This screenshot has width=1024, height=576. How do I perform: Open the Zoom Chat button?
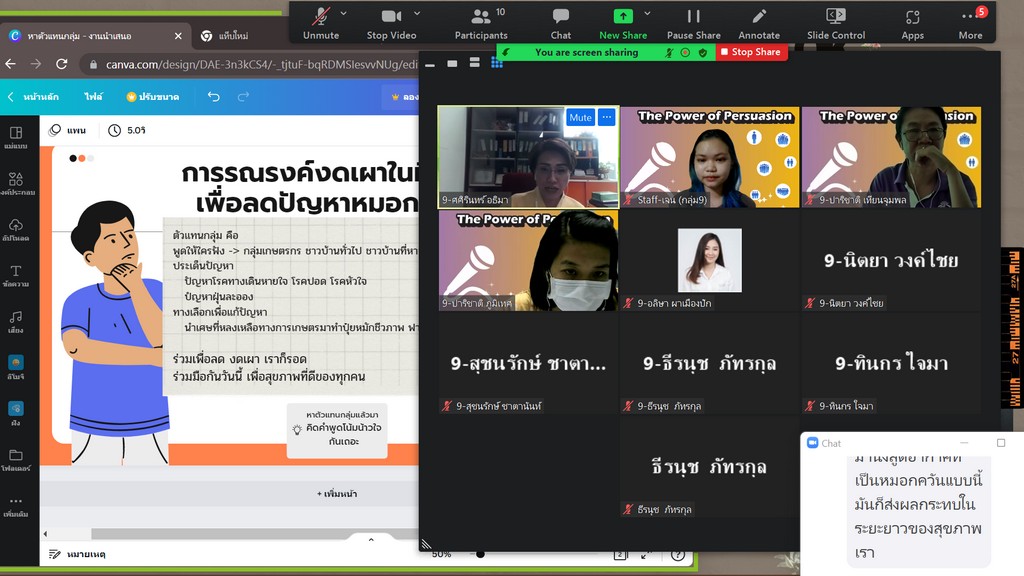[x=560, y=24]
